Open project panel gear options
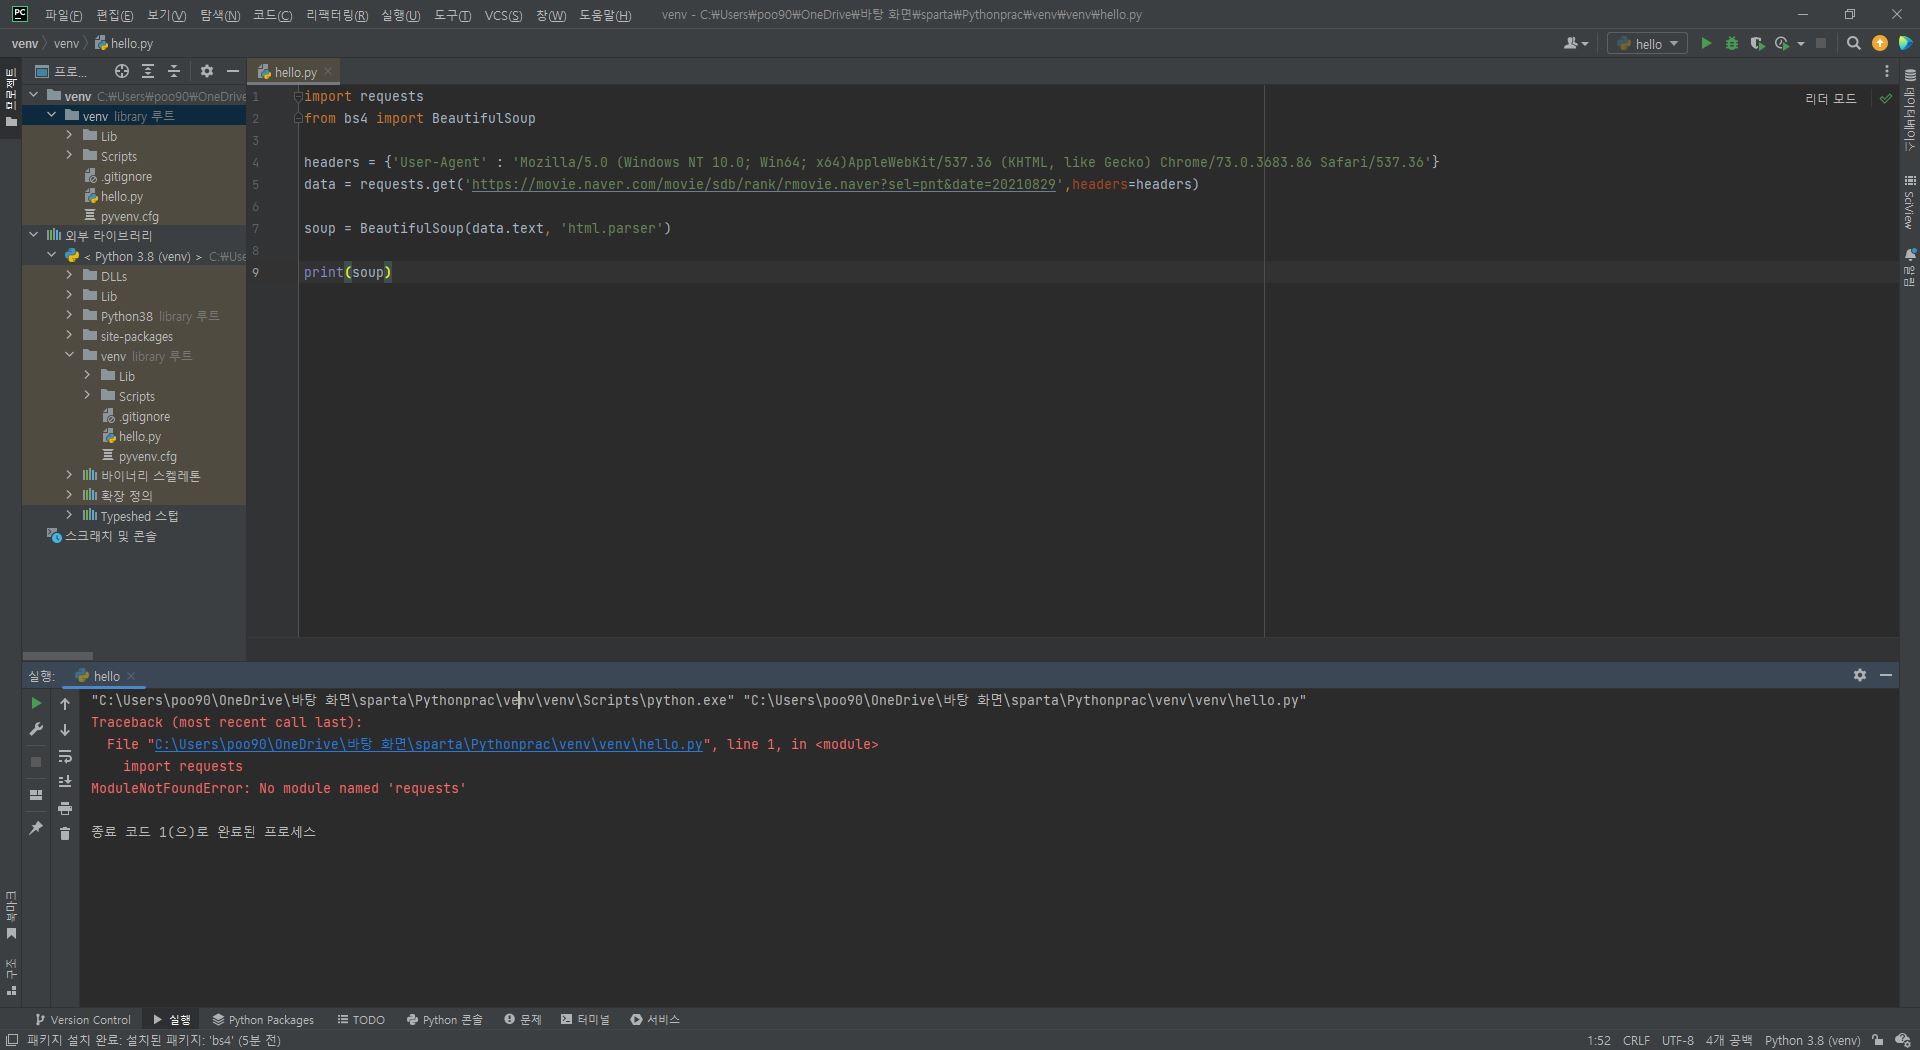This screenshot has height=1050, width=1920. pos(206,71)
